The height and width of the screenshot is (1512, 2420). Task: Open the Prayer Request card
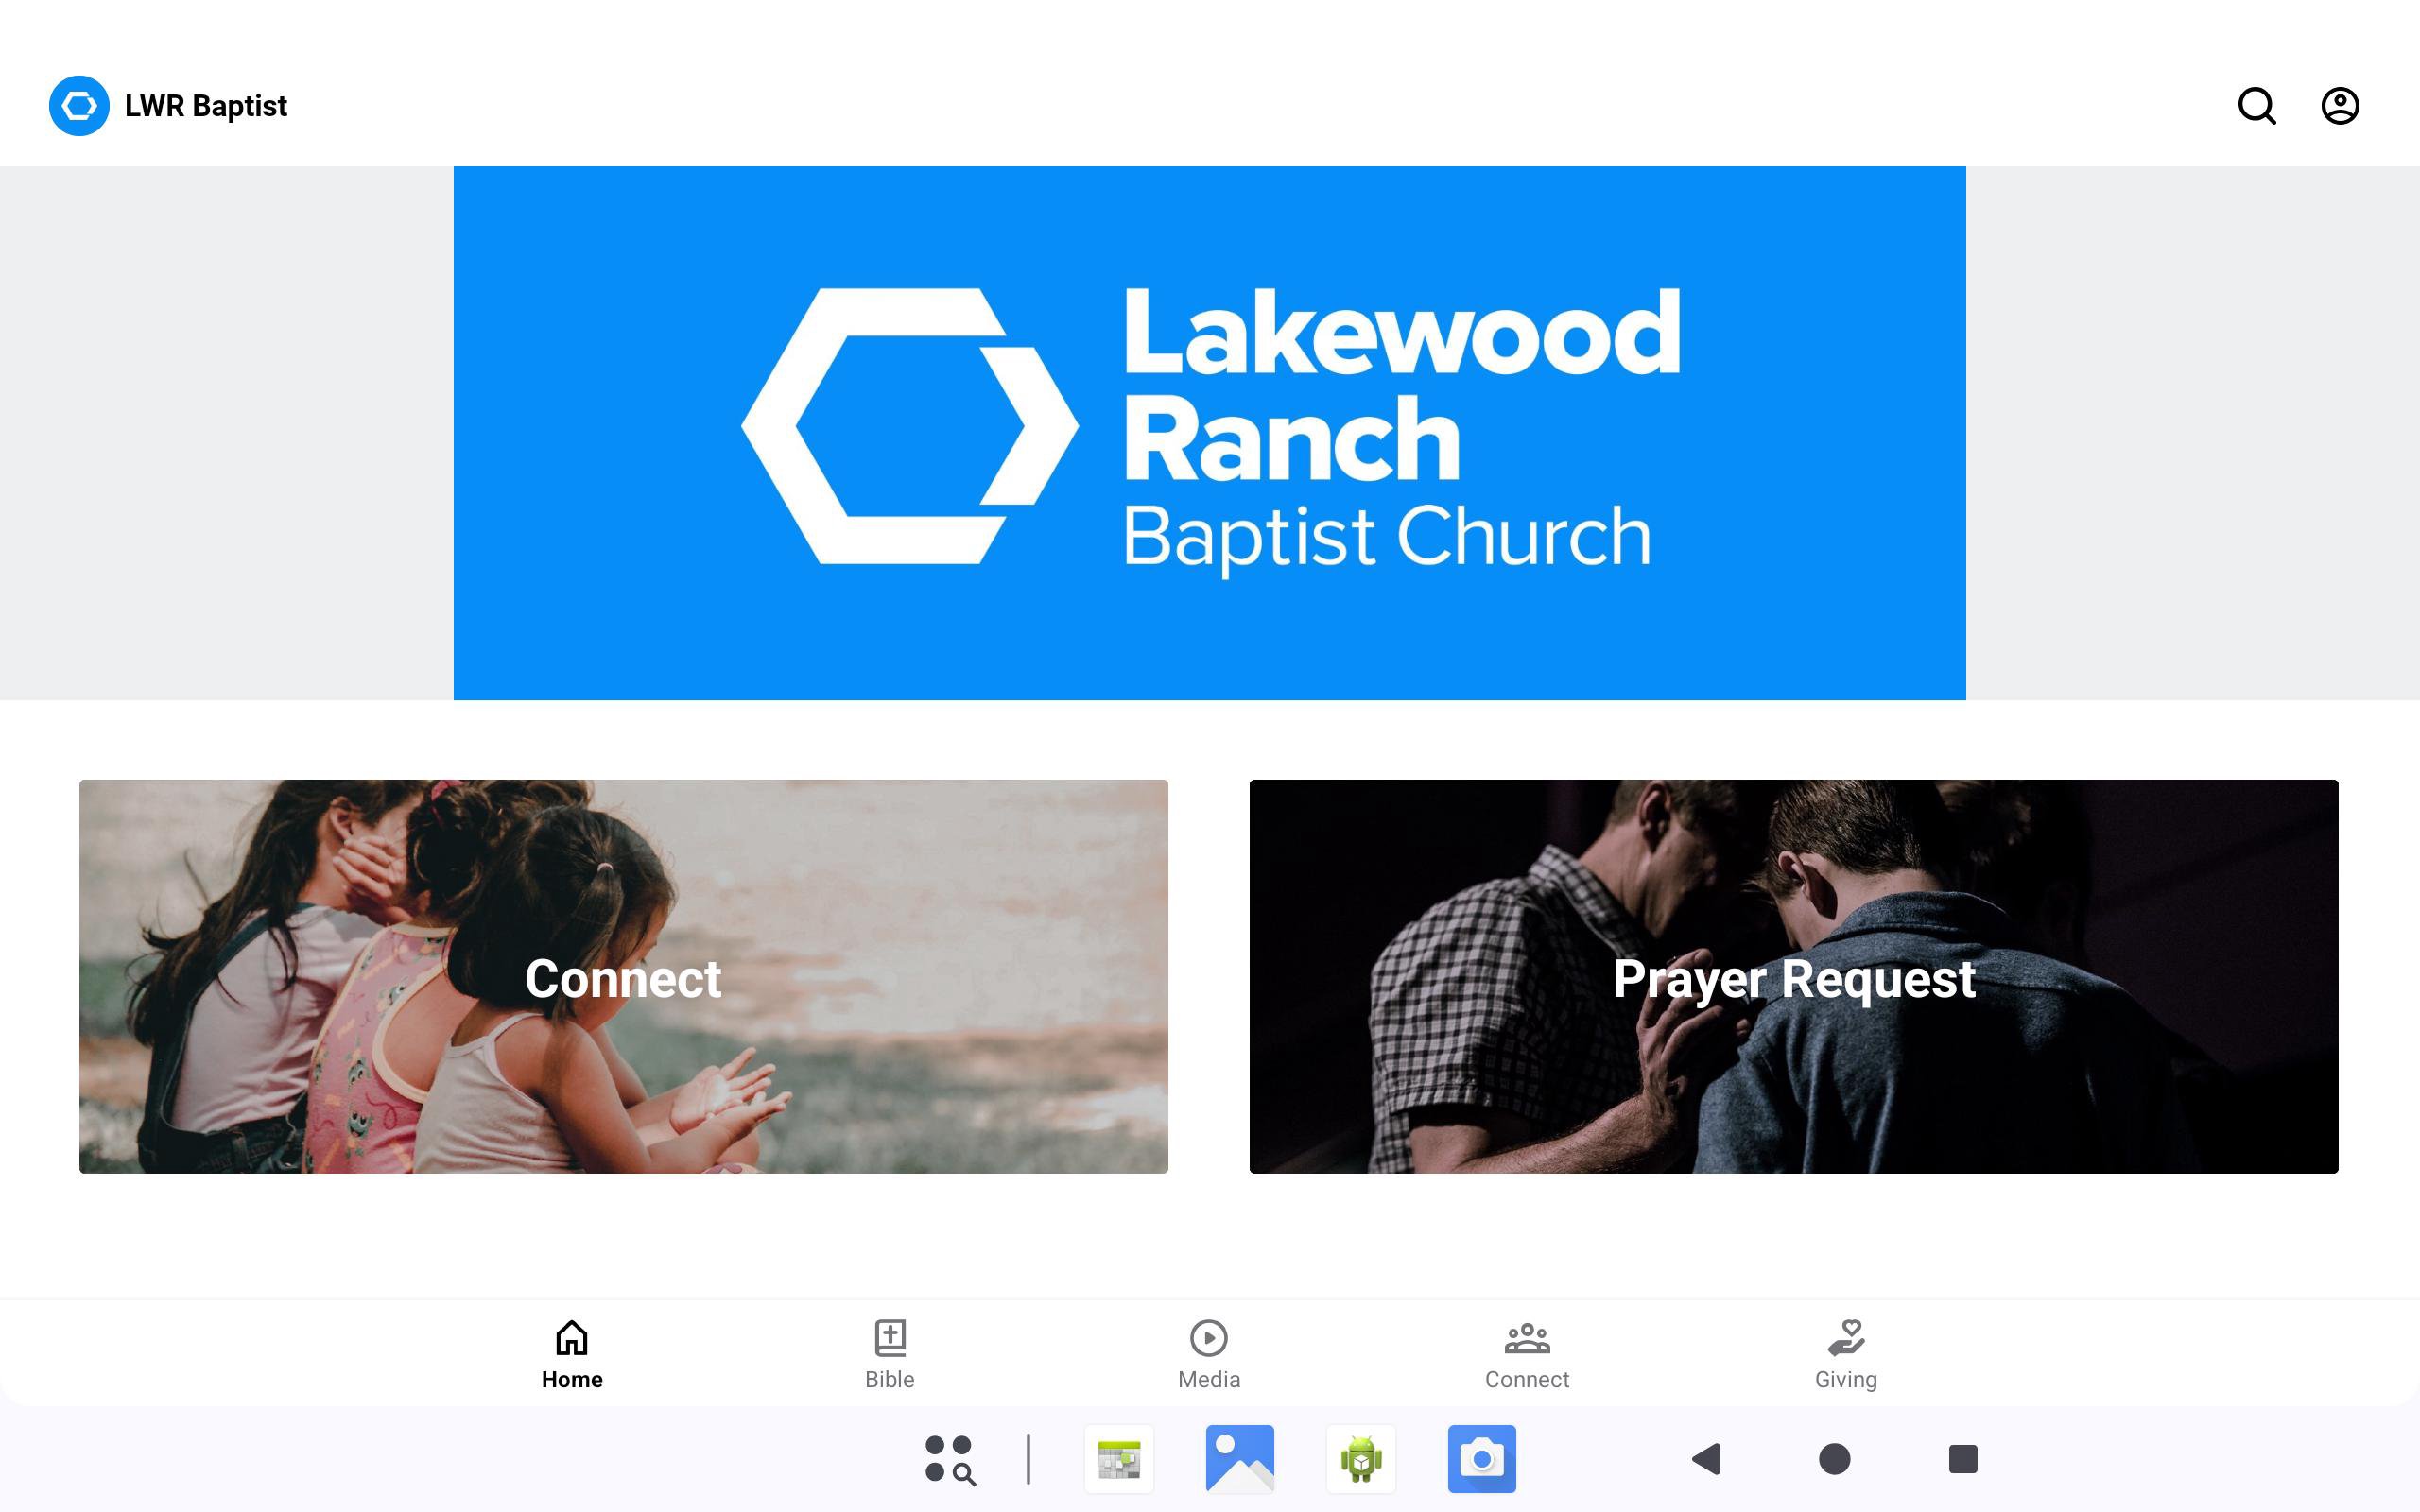pos(1793,976)
